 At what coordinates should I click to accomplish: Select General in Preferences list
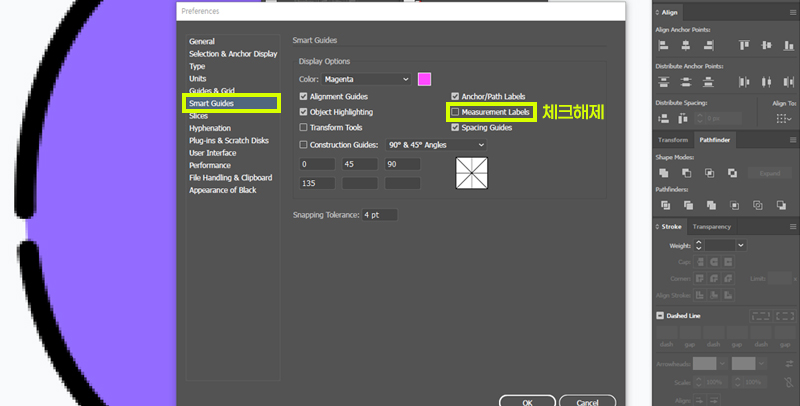click(x=202, y=41)
